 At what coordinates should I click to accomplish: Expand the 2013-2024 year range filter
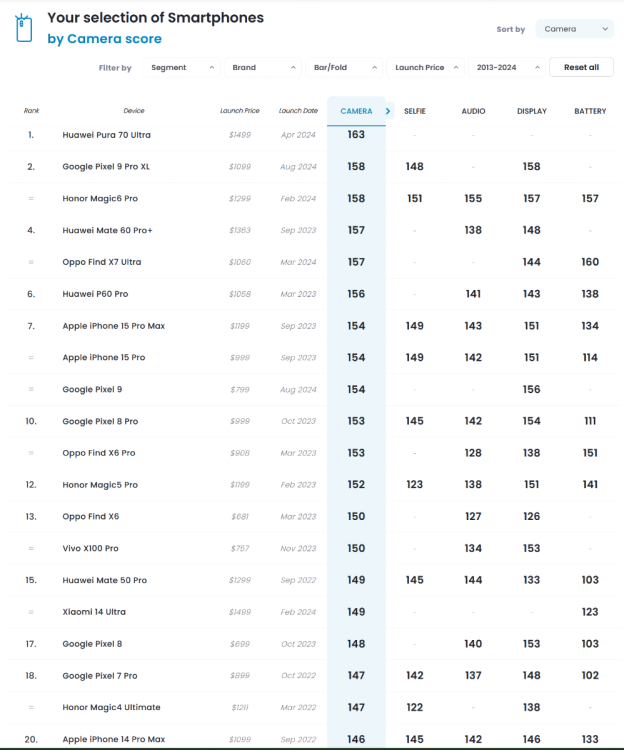(x=507, y=68)
